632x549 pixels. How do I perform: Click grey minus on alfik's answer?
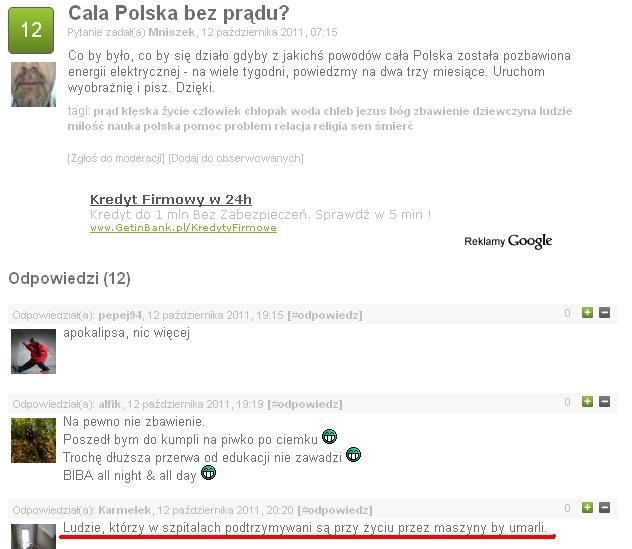coord(604,401)
